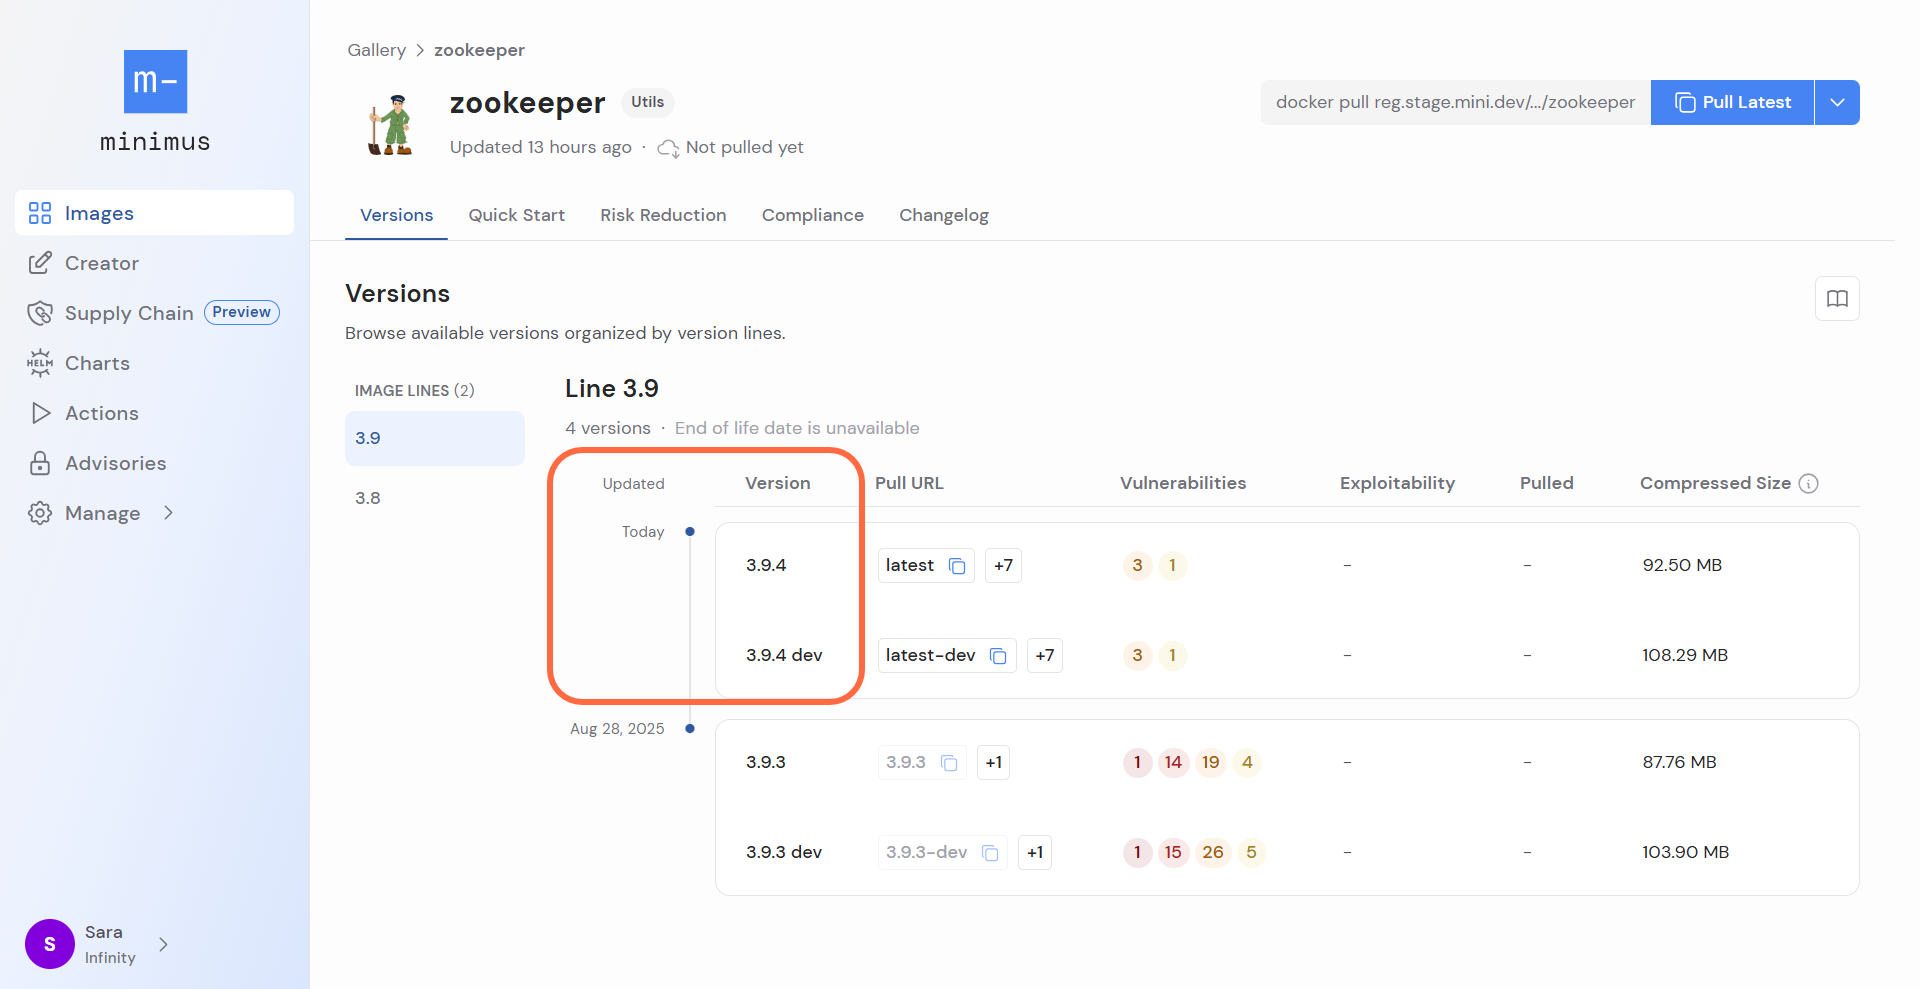Open Supply Chain shield icon
This screenshot has height=989, width=1920.
pyautogui.click(x=40, y=313)
